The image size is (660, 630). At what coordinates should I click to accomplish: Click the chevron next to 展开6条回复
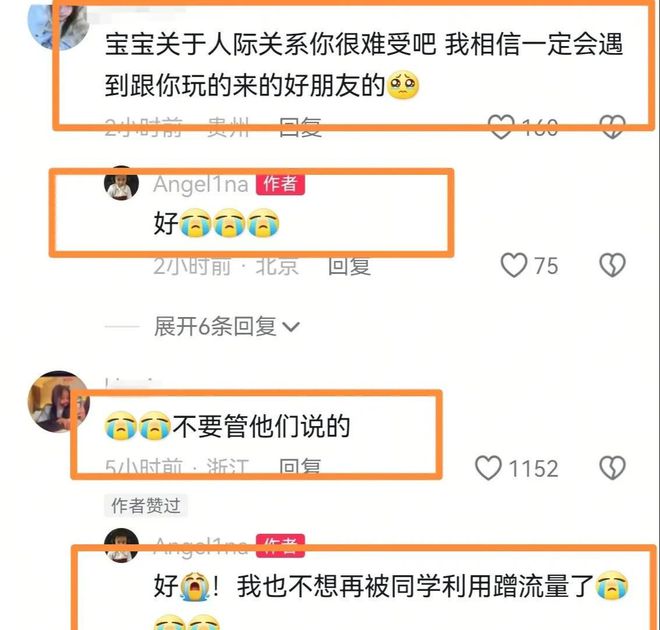coord(291,327)
